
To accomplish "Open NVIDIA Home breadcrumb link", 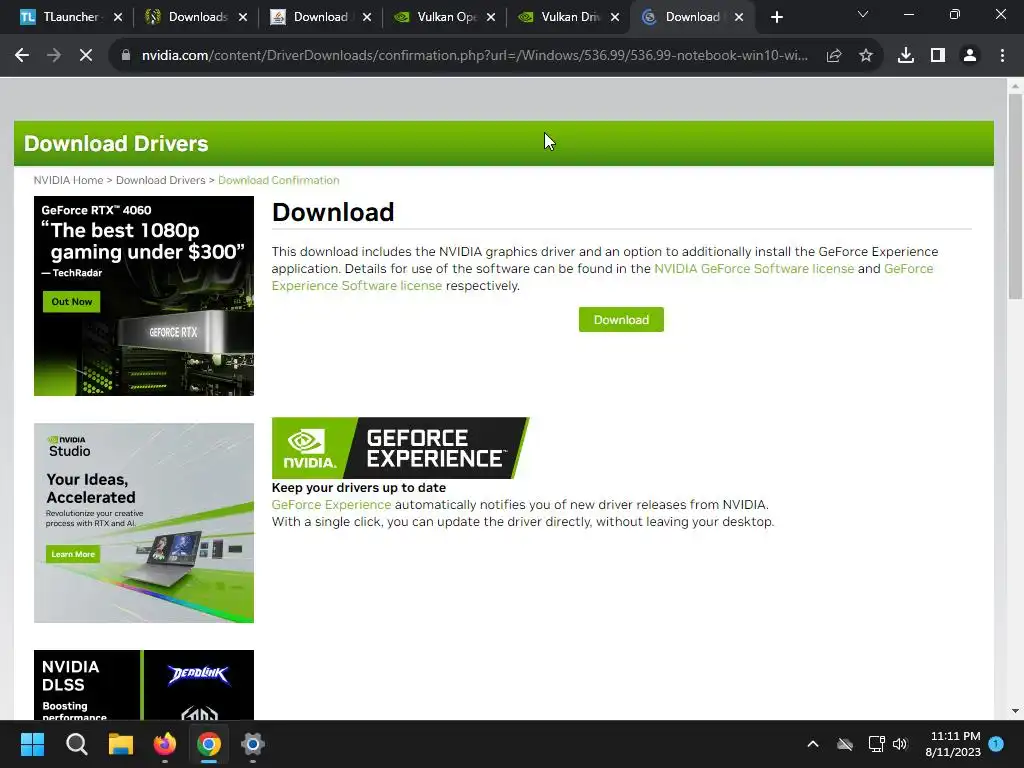I will [69, 180].
